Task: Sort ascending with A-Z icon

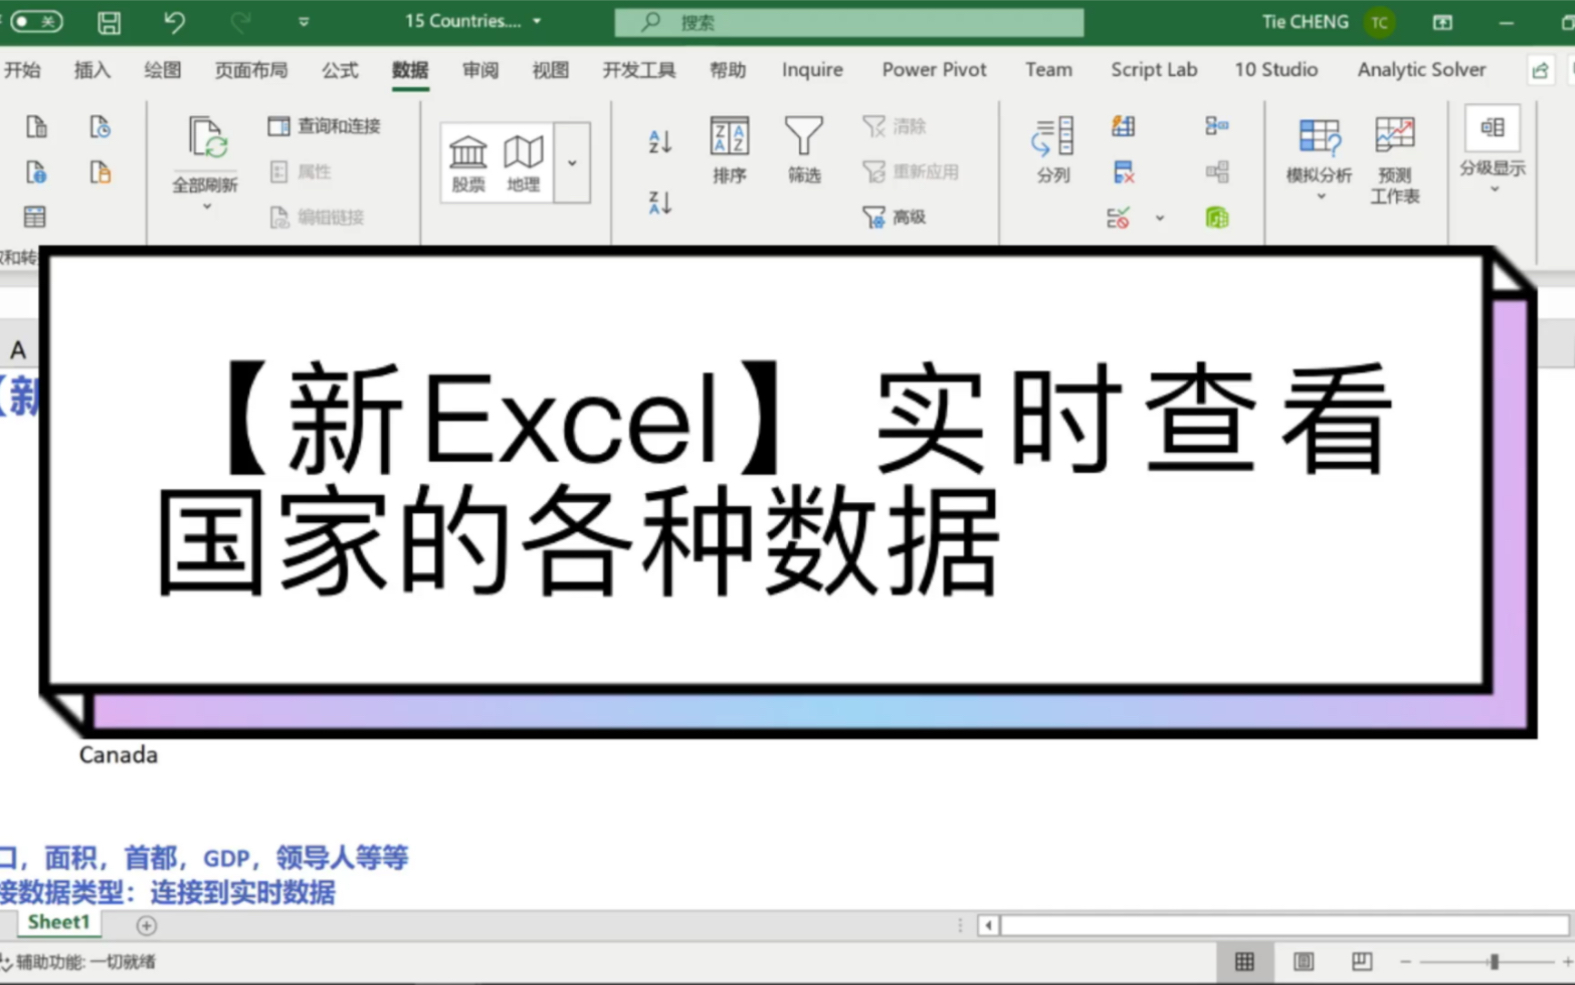Action: (660, 142)
